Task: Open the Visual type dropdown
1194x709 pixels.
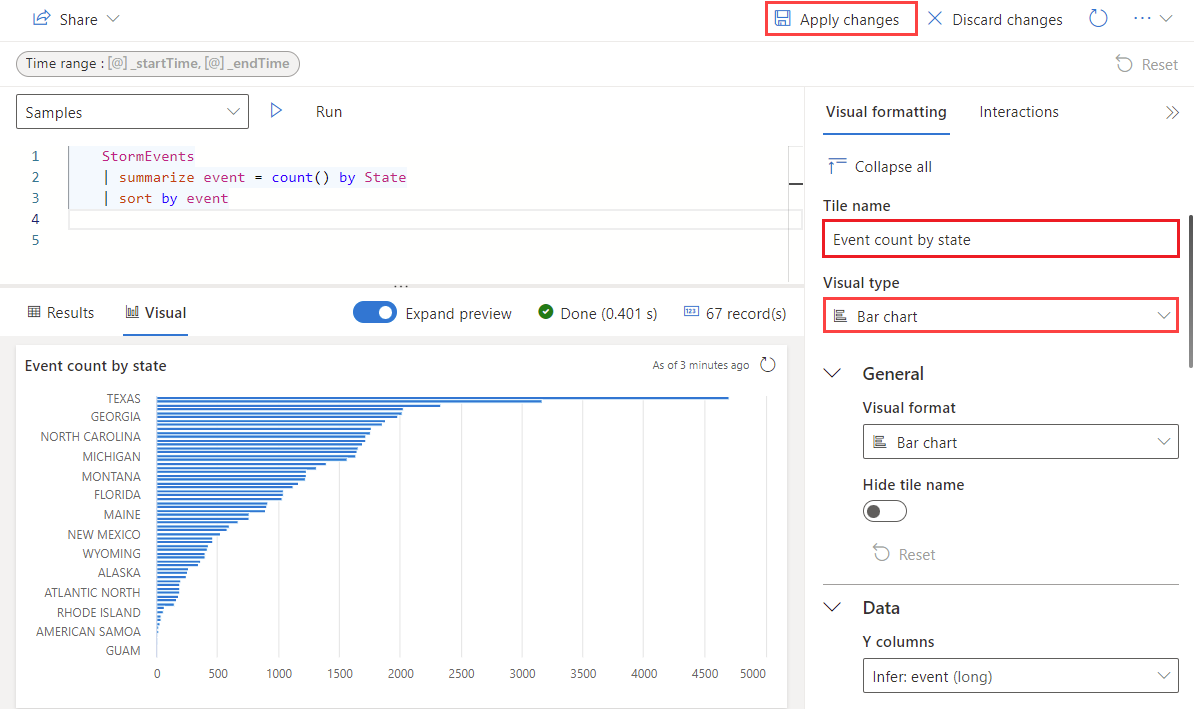Action: 1001,315
